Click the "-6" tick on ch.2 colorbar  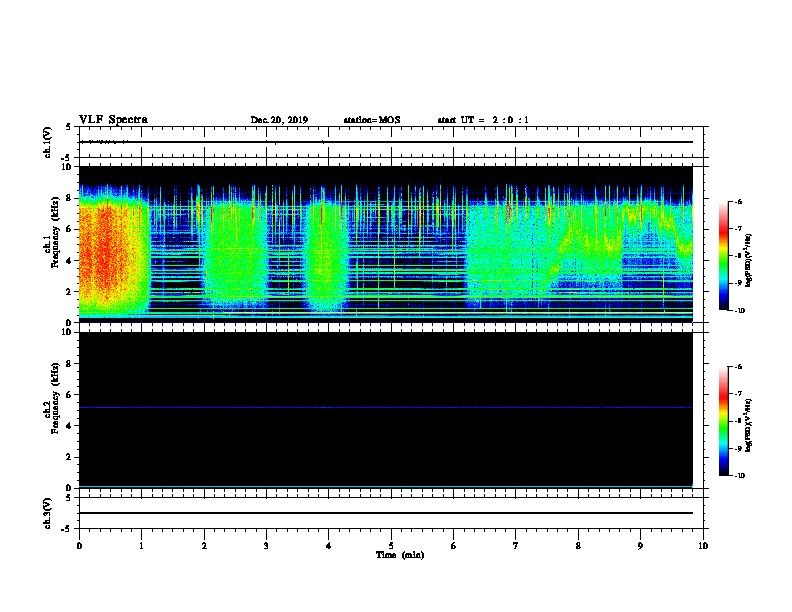pyautogui.click(x=738, y=367)
